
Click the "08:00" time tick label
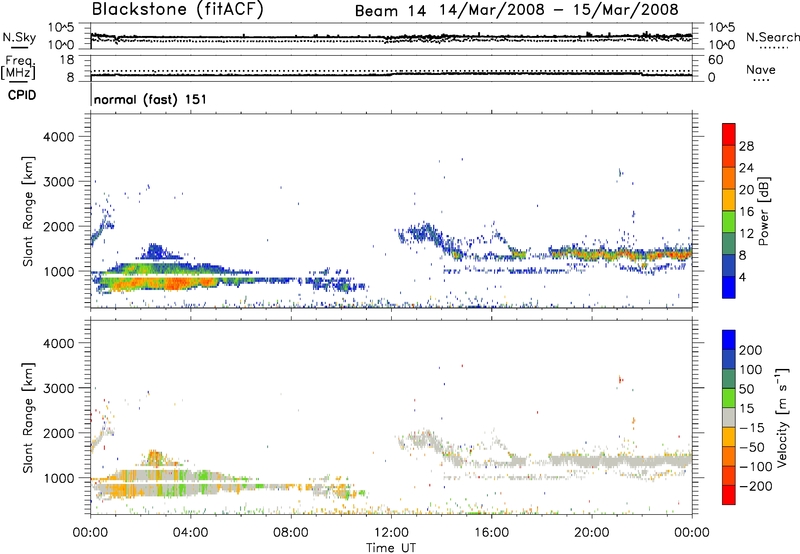(x=291, y=533)
